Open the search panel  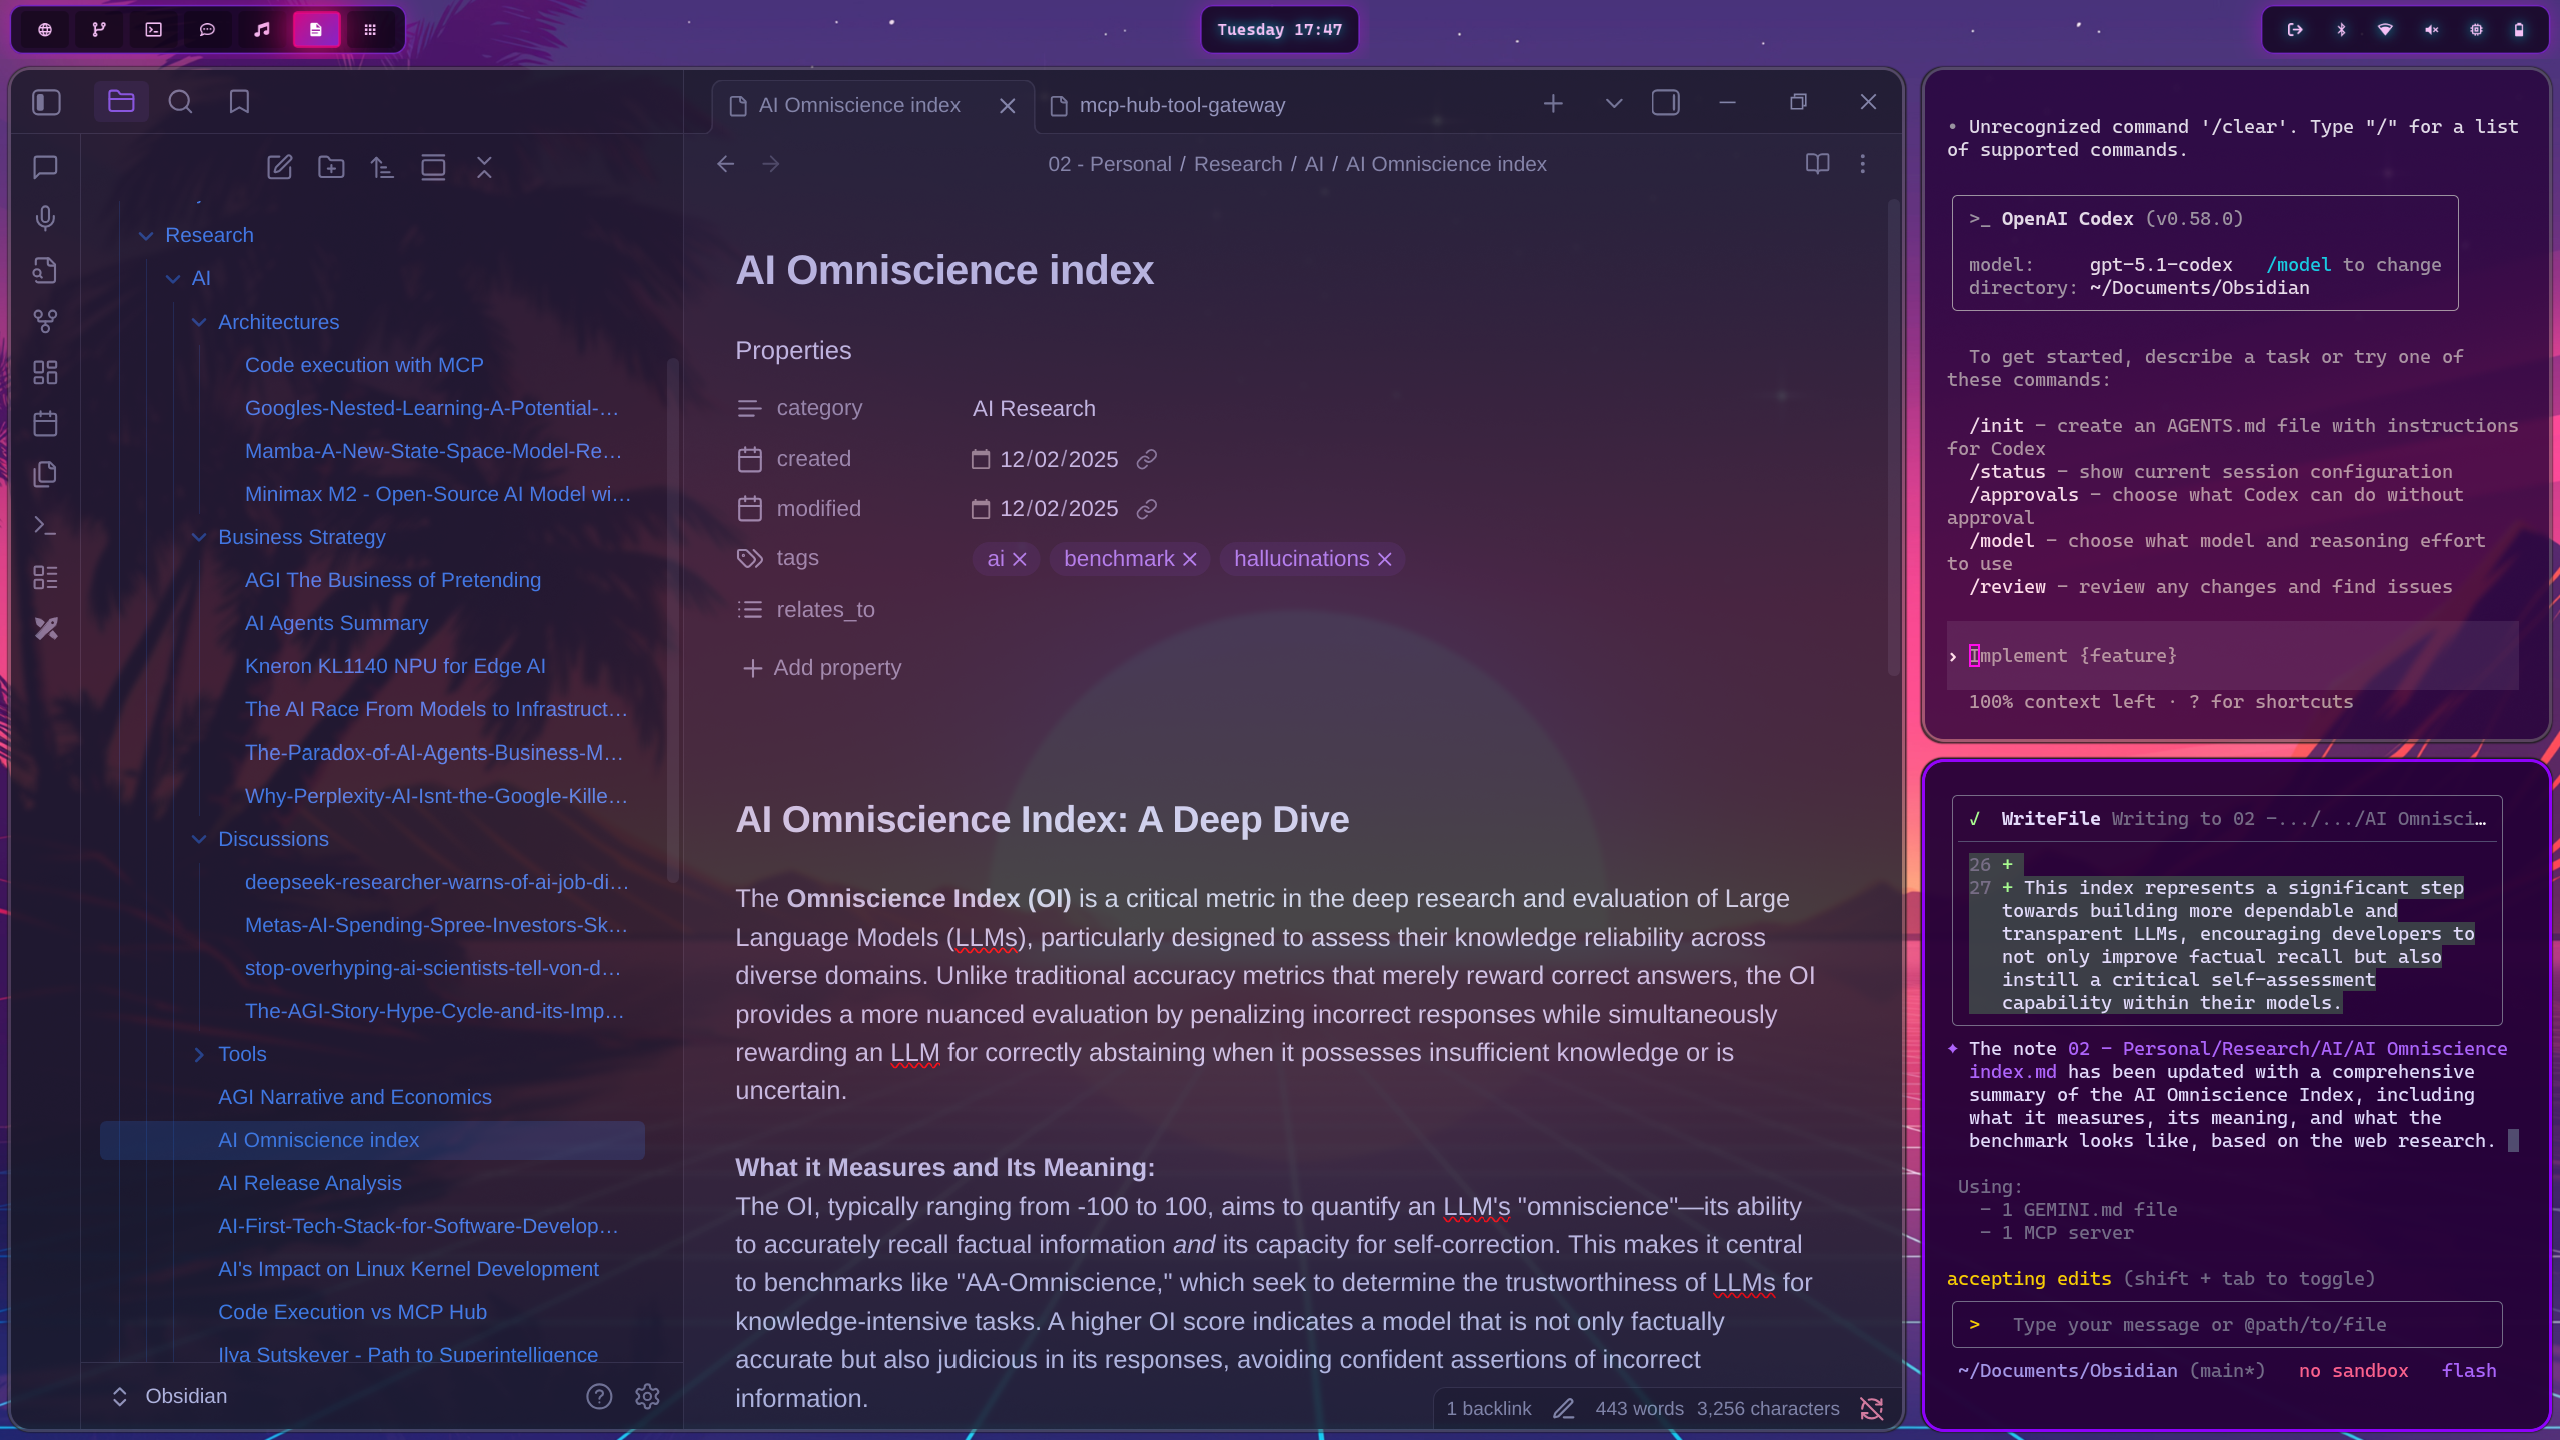coord(180,102)
